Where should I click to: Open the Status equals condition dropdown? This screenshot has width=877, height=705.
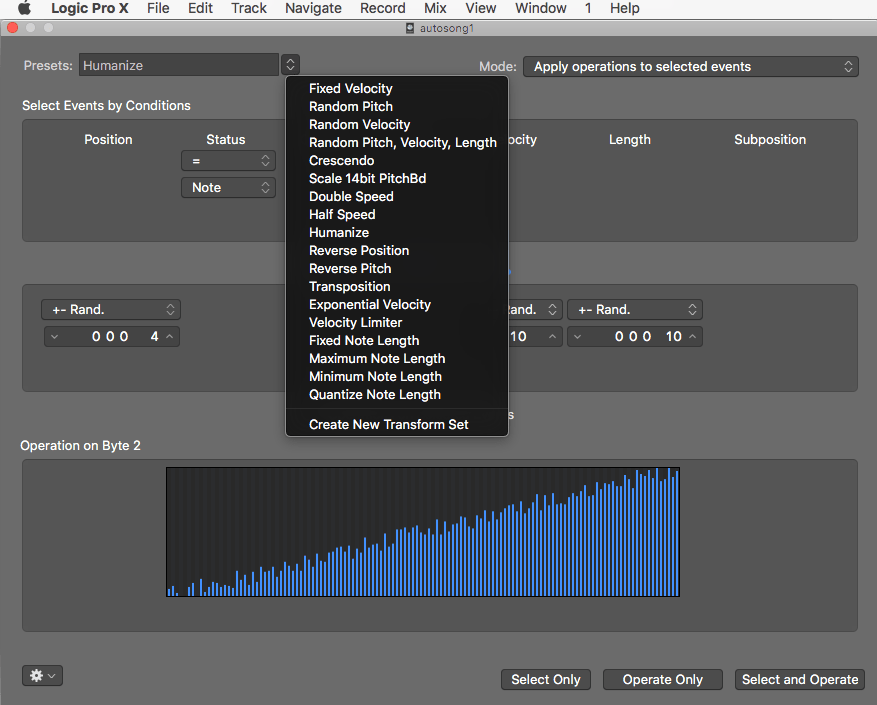[228, 161]
